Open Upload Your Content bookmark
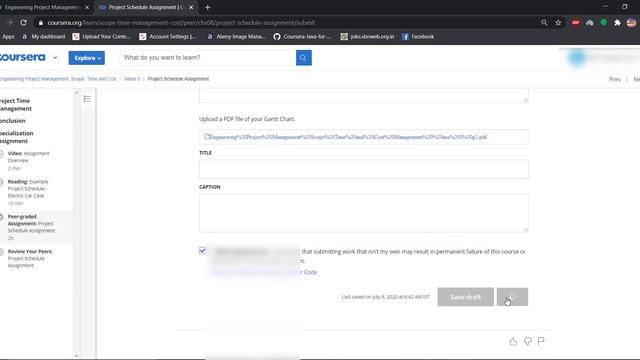This screenshot has height=360, width=640. point(101,37)
